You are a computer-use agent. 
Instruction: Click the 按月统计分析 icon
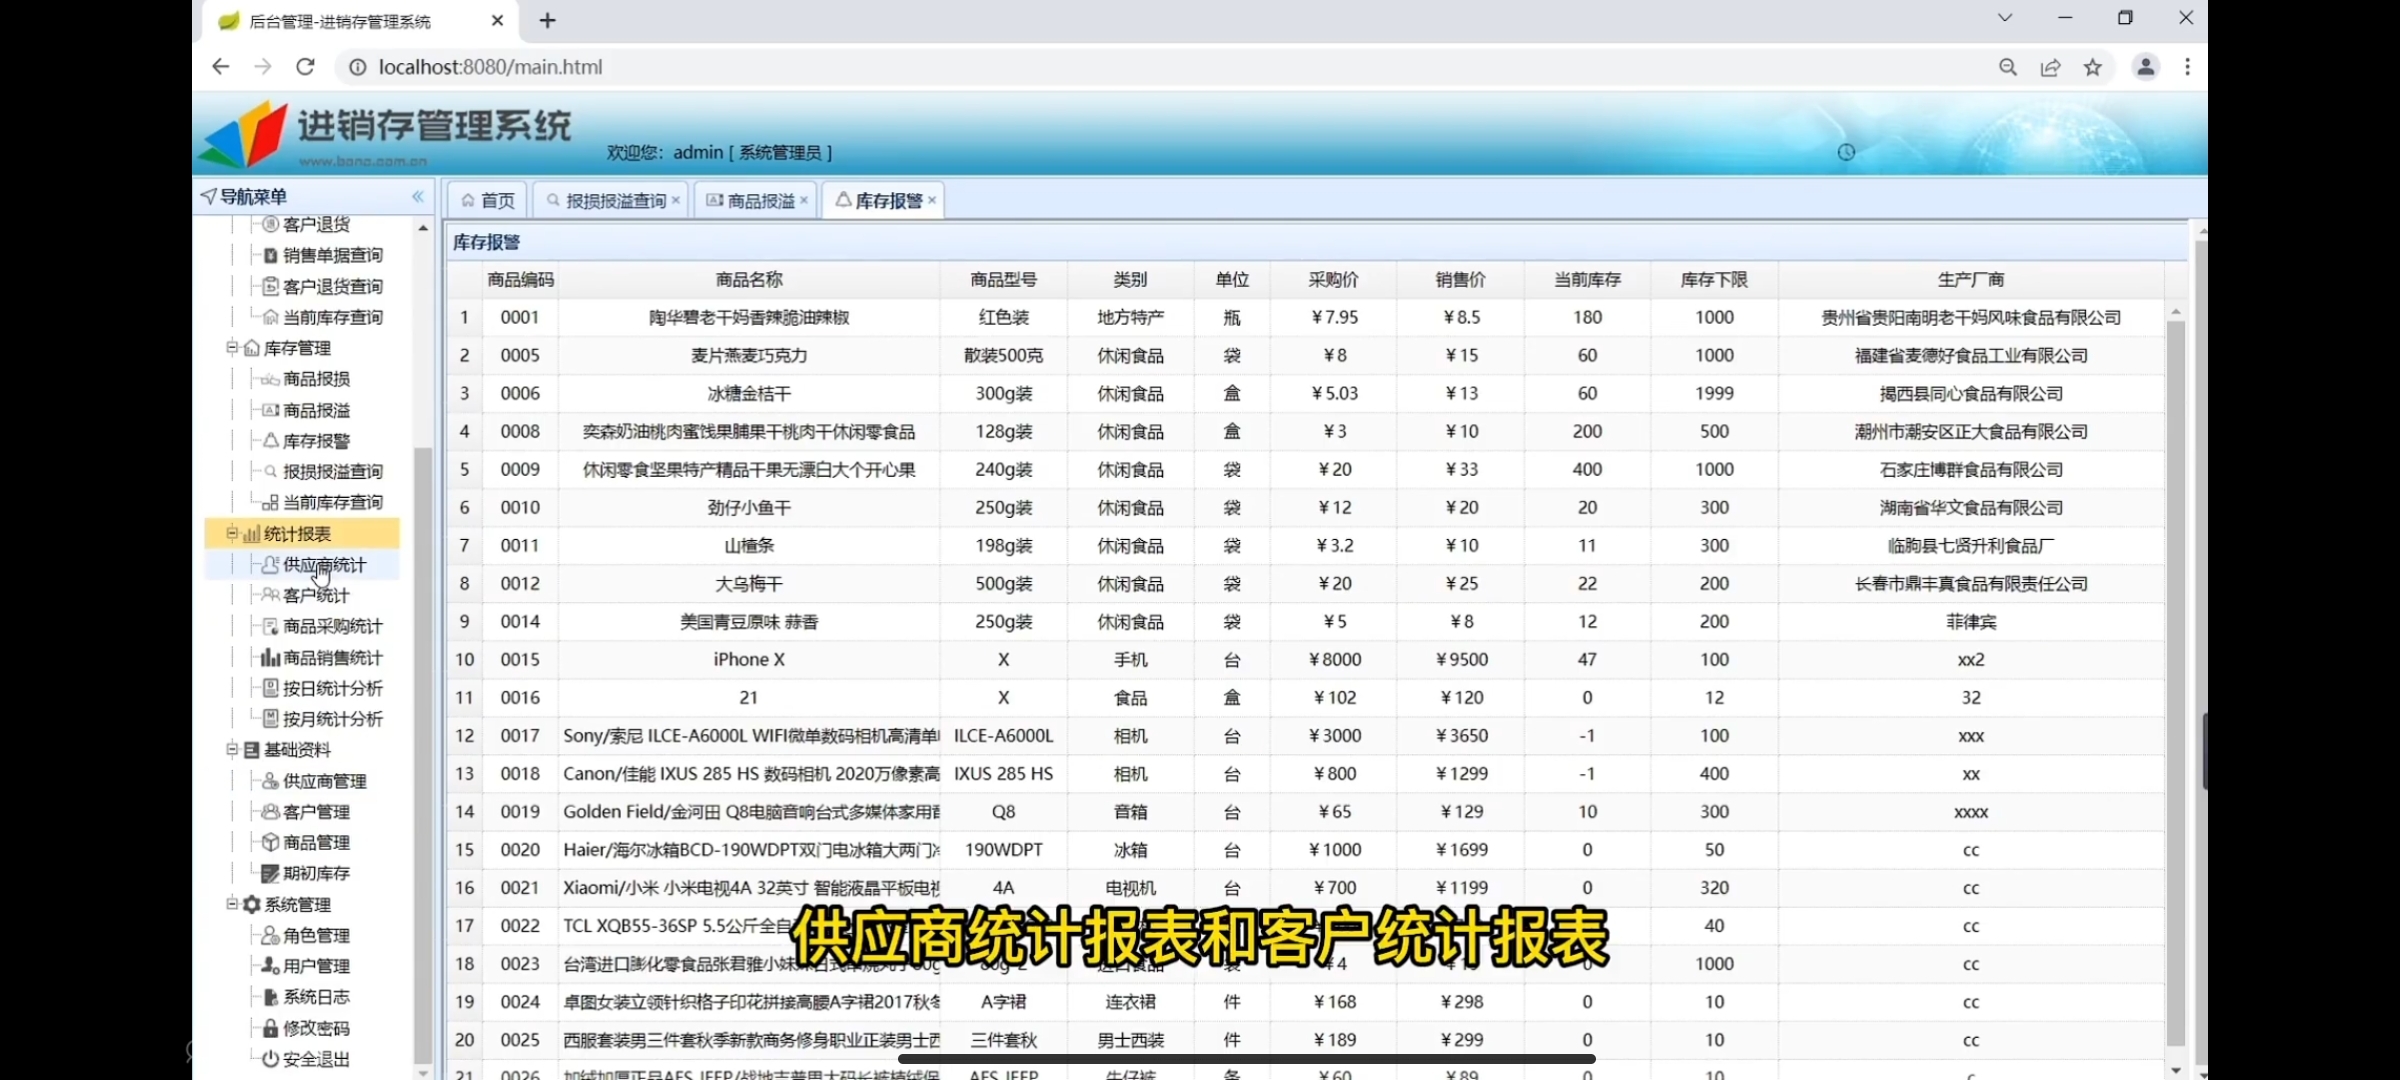coord(270,718)
